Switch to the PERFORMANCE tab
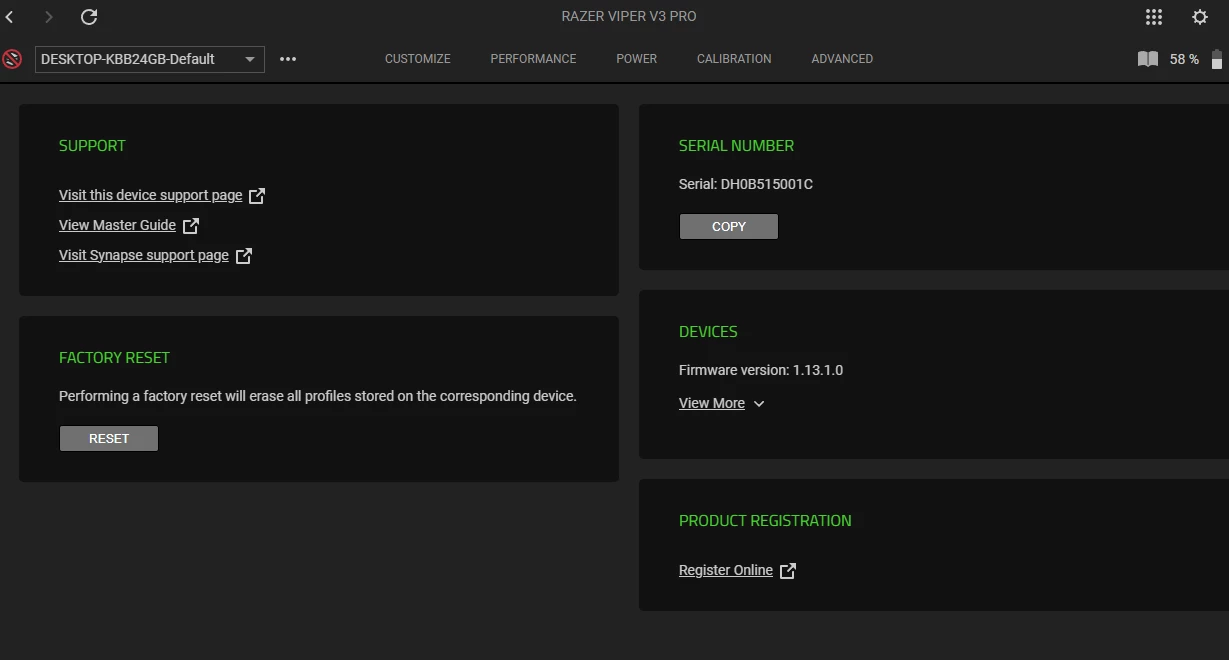Image resolution: width=1229 pixels, height=660 pixels. [533, 59]
